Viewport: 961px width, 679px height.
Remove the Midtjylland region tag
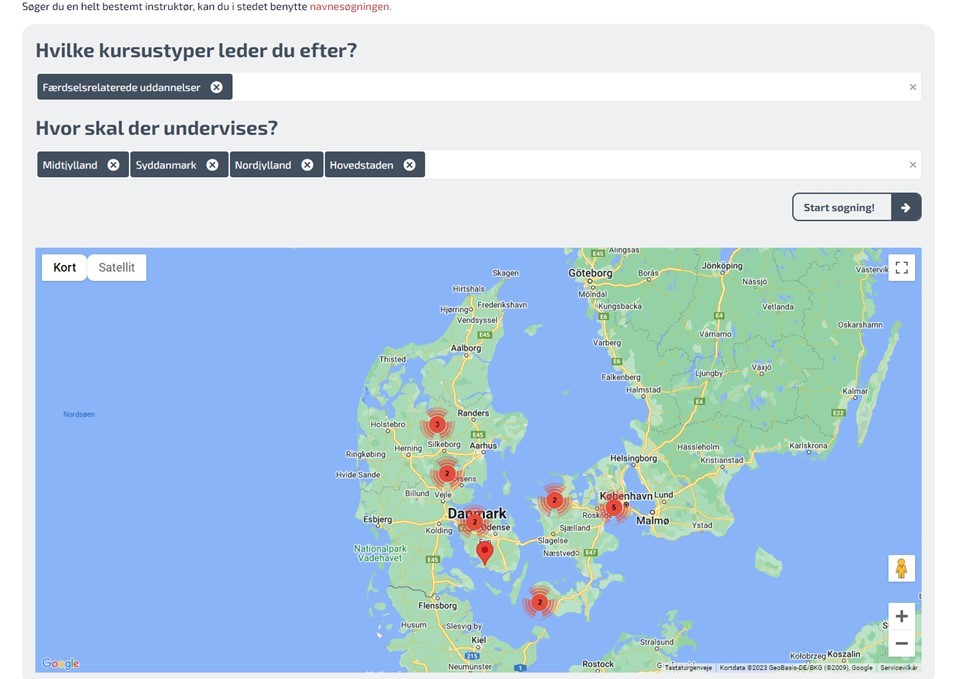tap(113, 165)
